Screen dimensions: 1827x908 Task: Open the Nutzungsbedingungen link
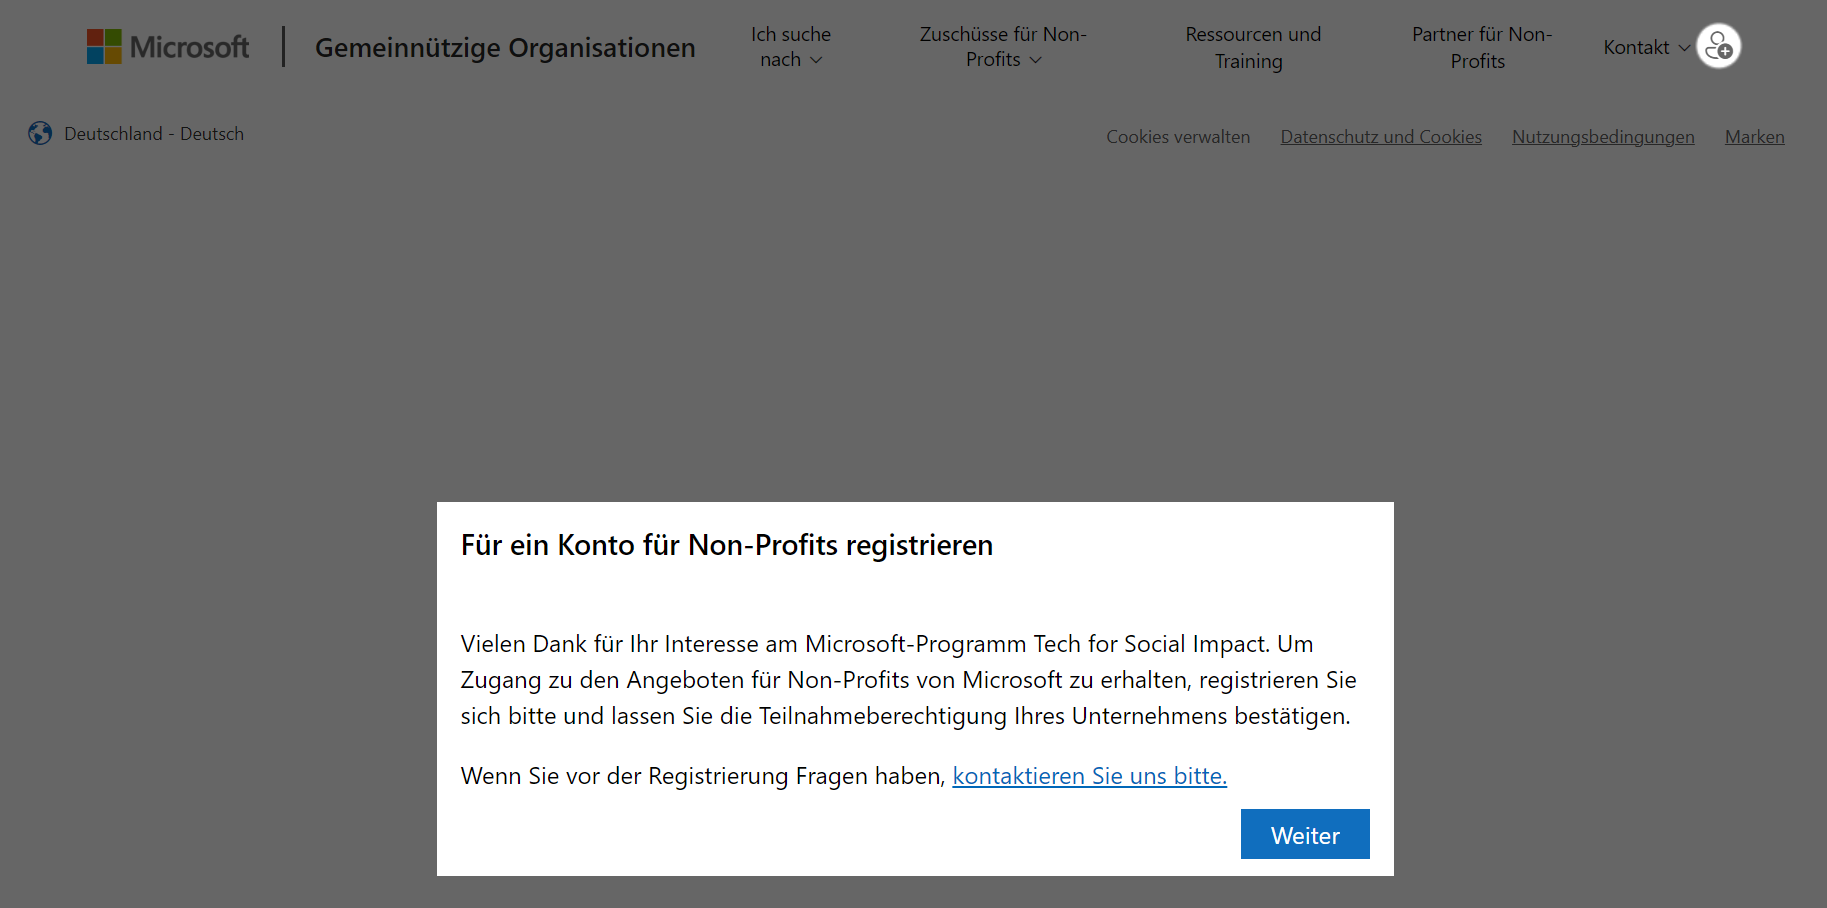[x=1603, y=137]
